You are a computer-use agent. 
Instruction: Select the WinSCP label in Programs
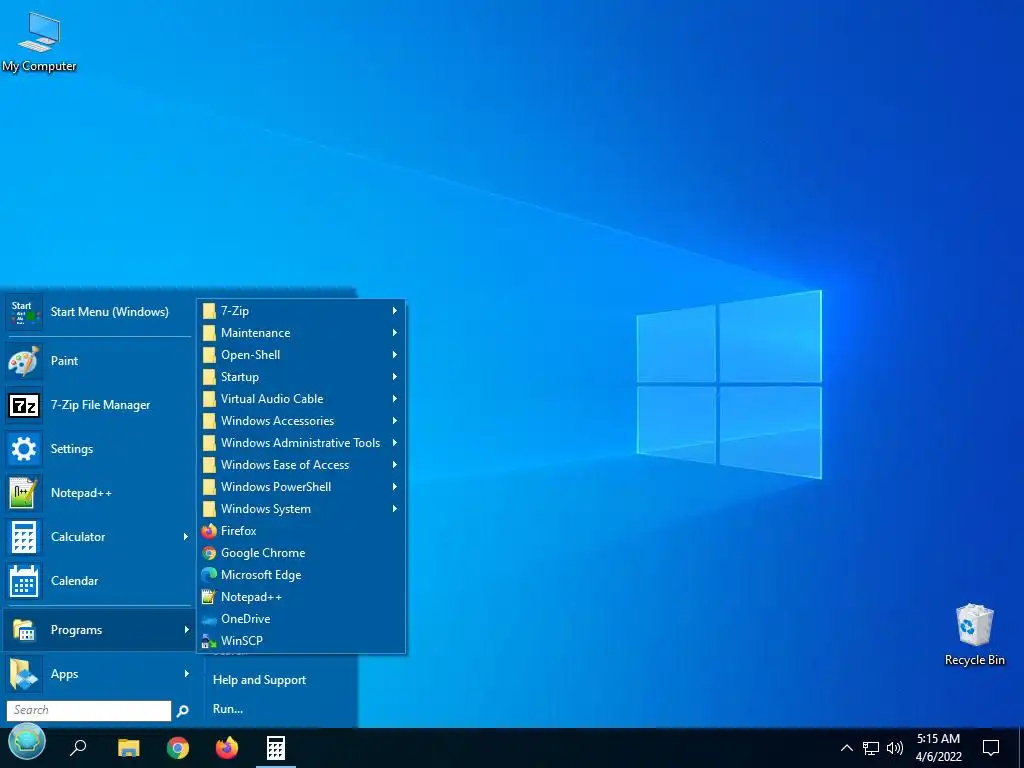242,641
